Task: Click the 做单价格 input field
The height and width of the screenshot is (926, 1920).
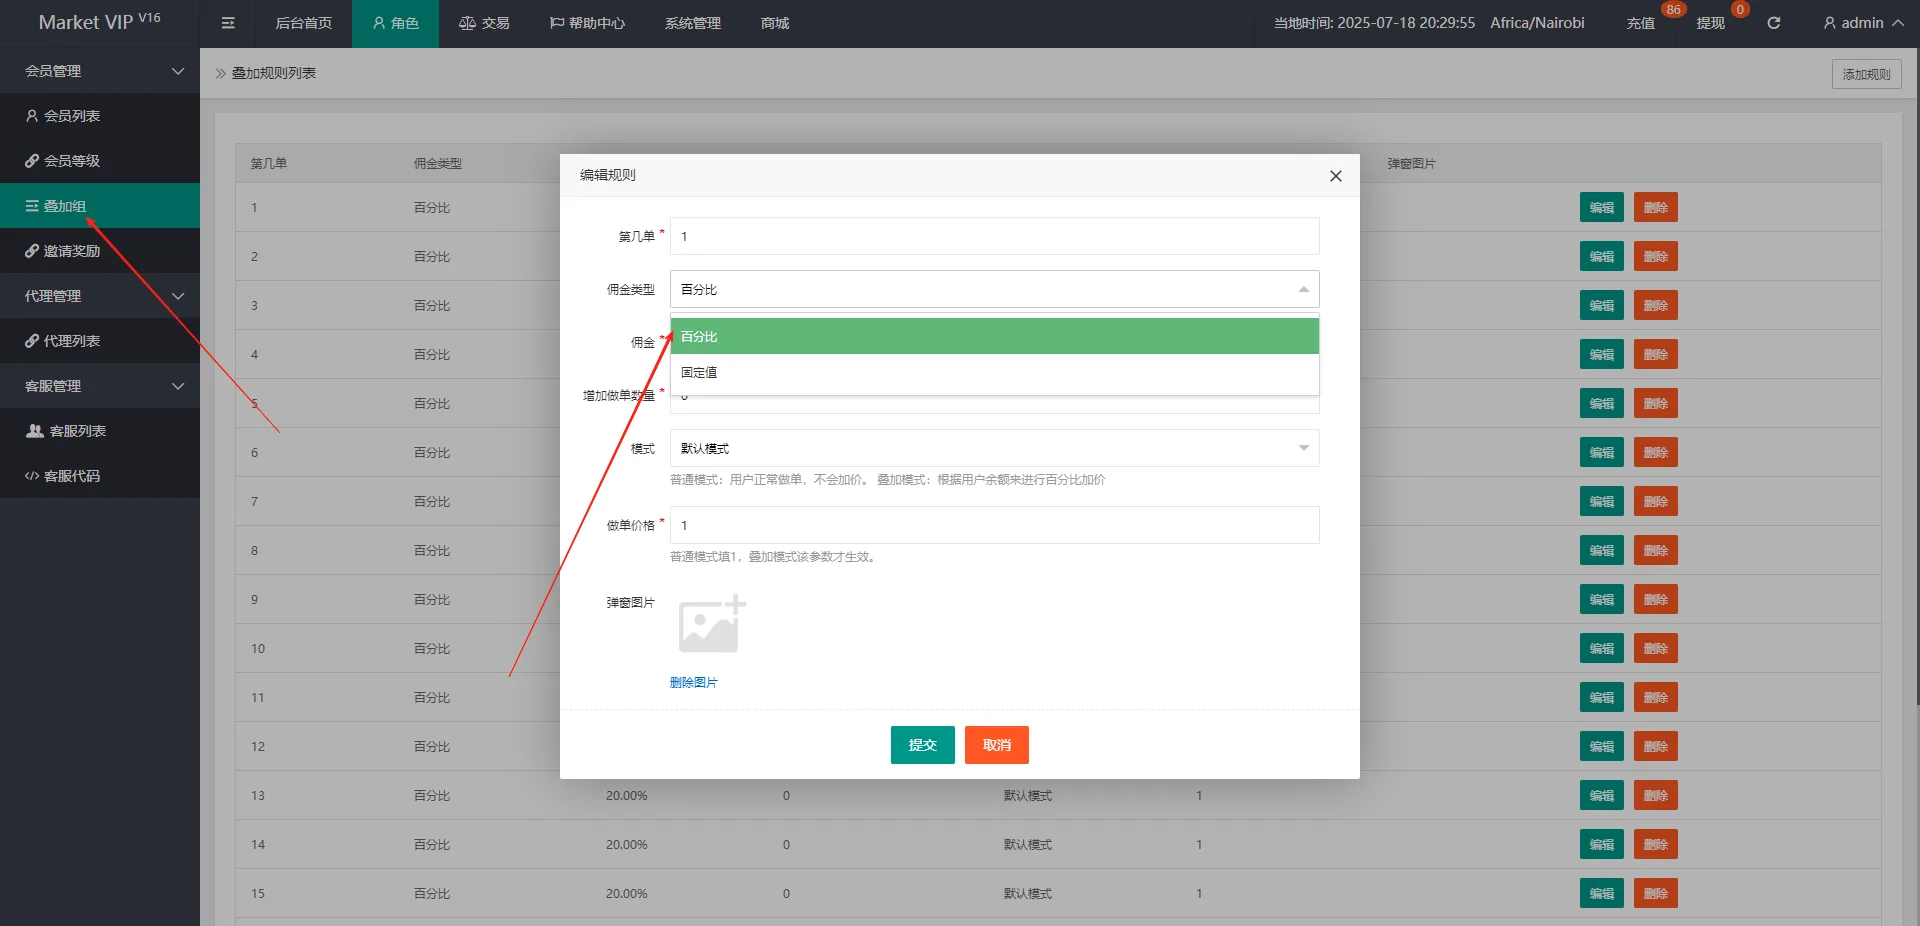Action: [x=994, y=525]
